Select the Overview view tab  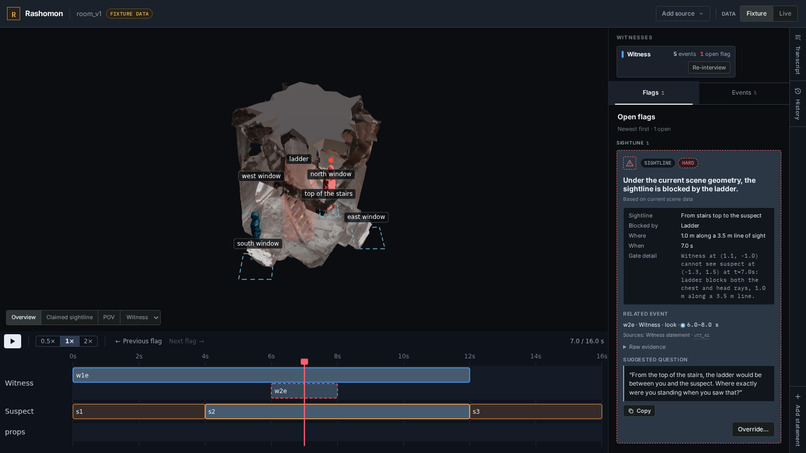(x=24, y=317)
